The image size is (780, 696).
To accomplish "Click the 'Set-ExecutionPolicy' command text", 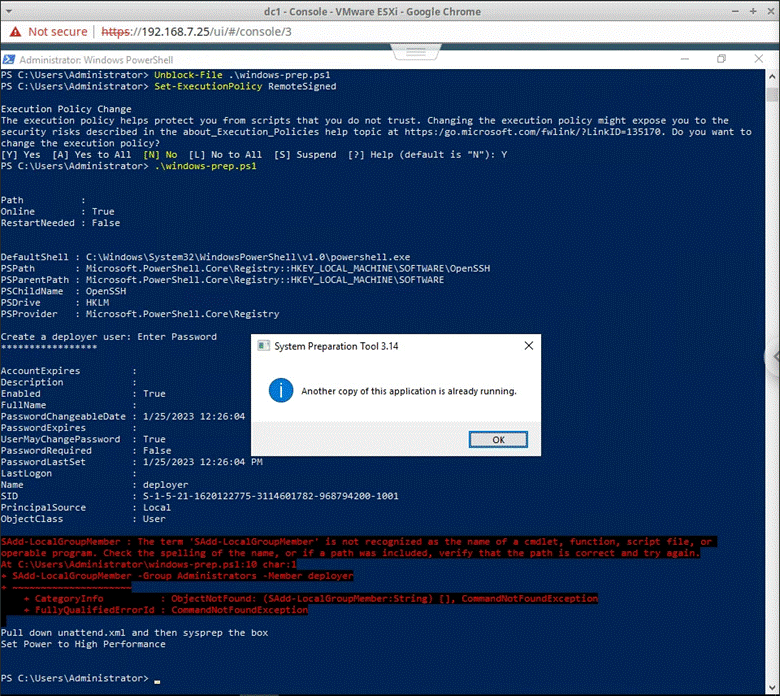I will tap(208, 86).
